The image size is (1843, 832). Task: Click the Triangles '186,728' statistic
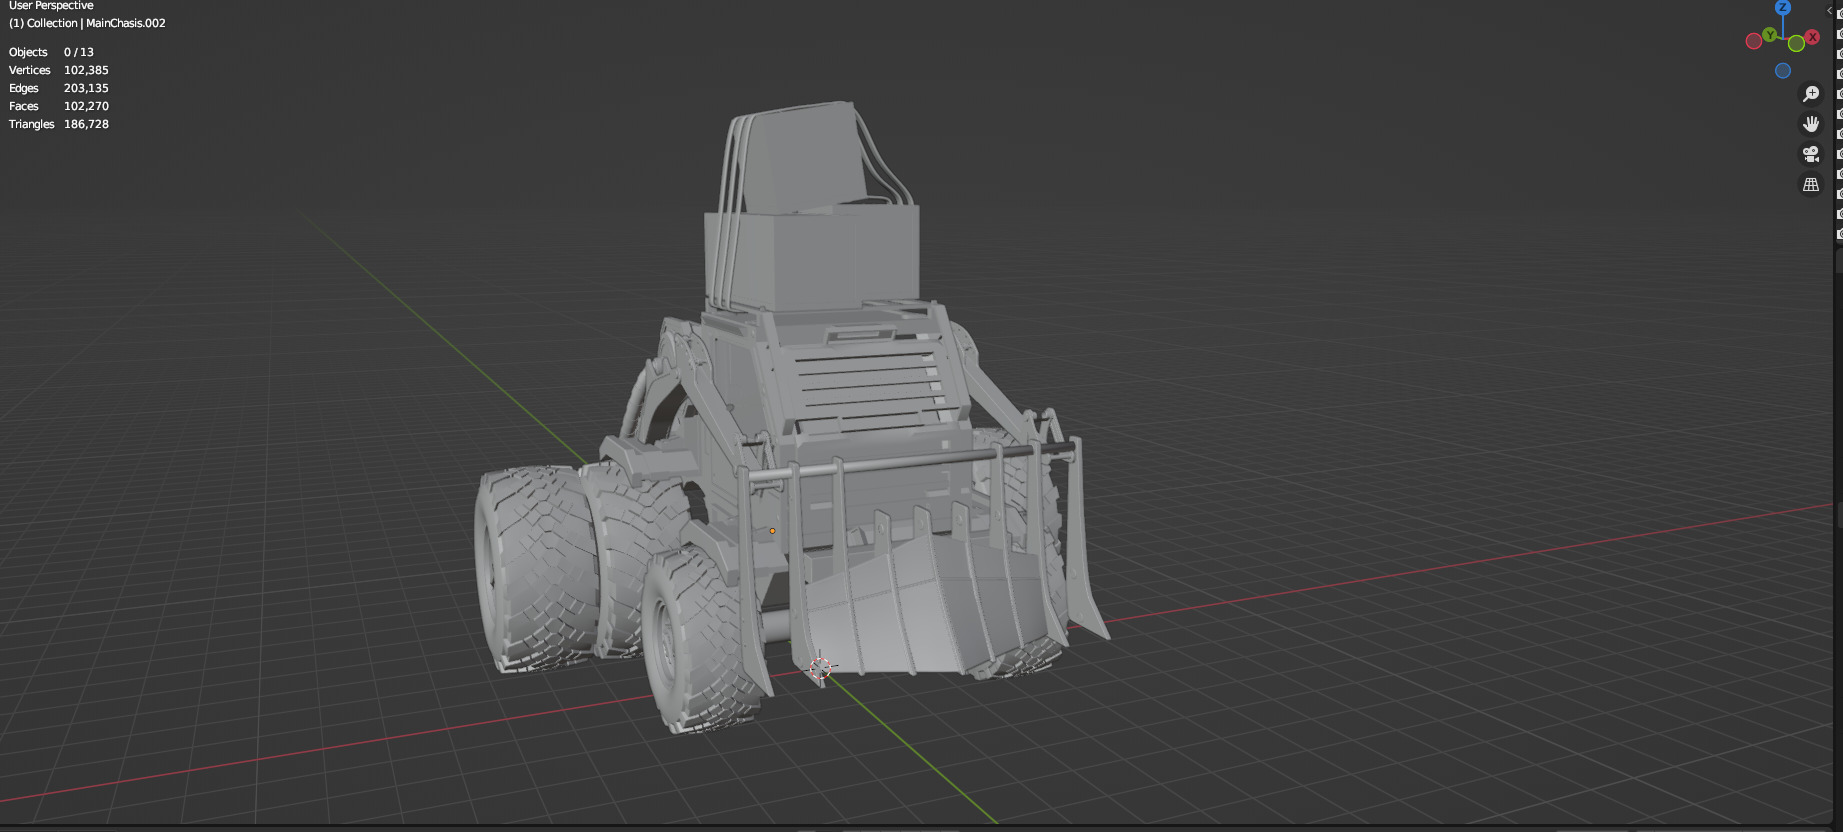(86, 124)
